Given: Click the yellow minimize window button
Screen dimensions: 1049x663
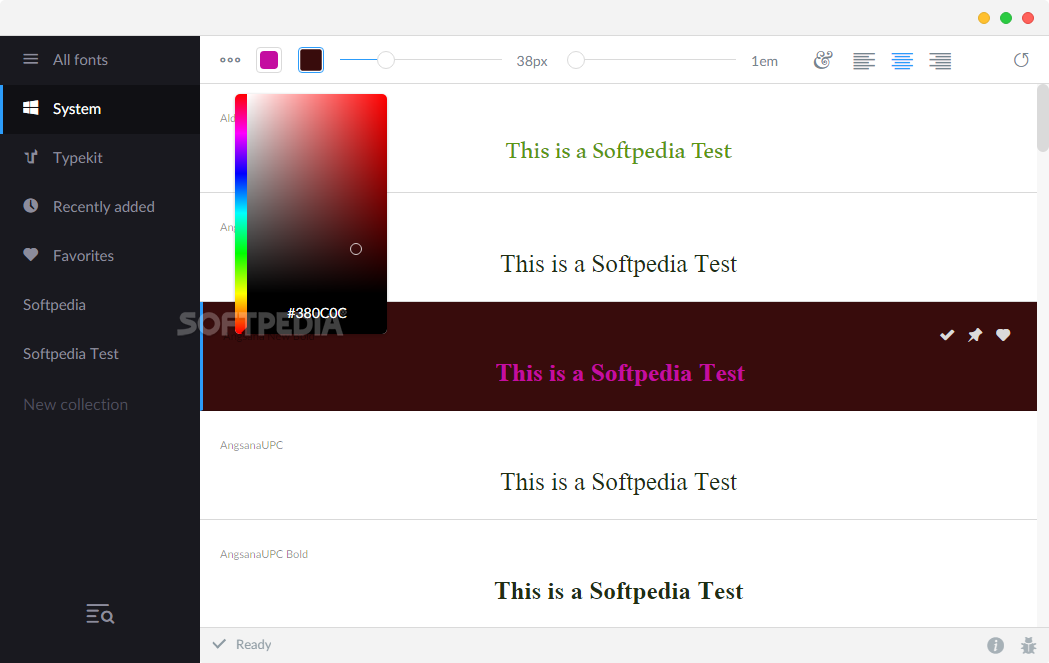Looking at the screenshot, I should coord(984,18).
